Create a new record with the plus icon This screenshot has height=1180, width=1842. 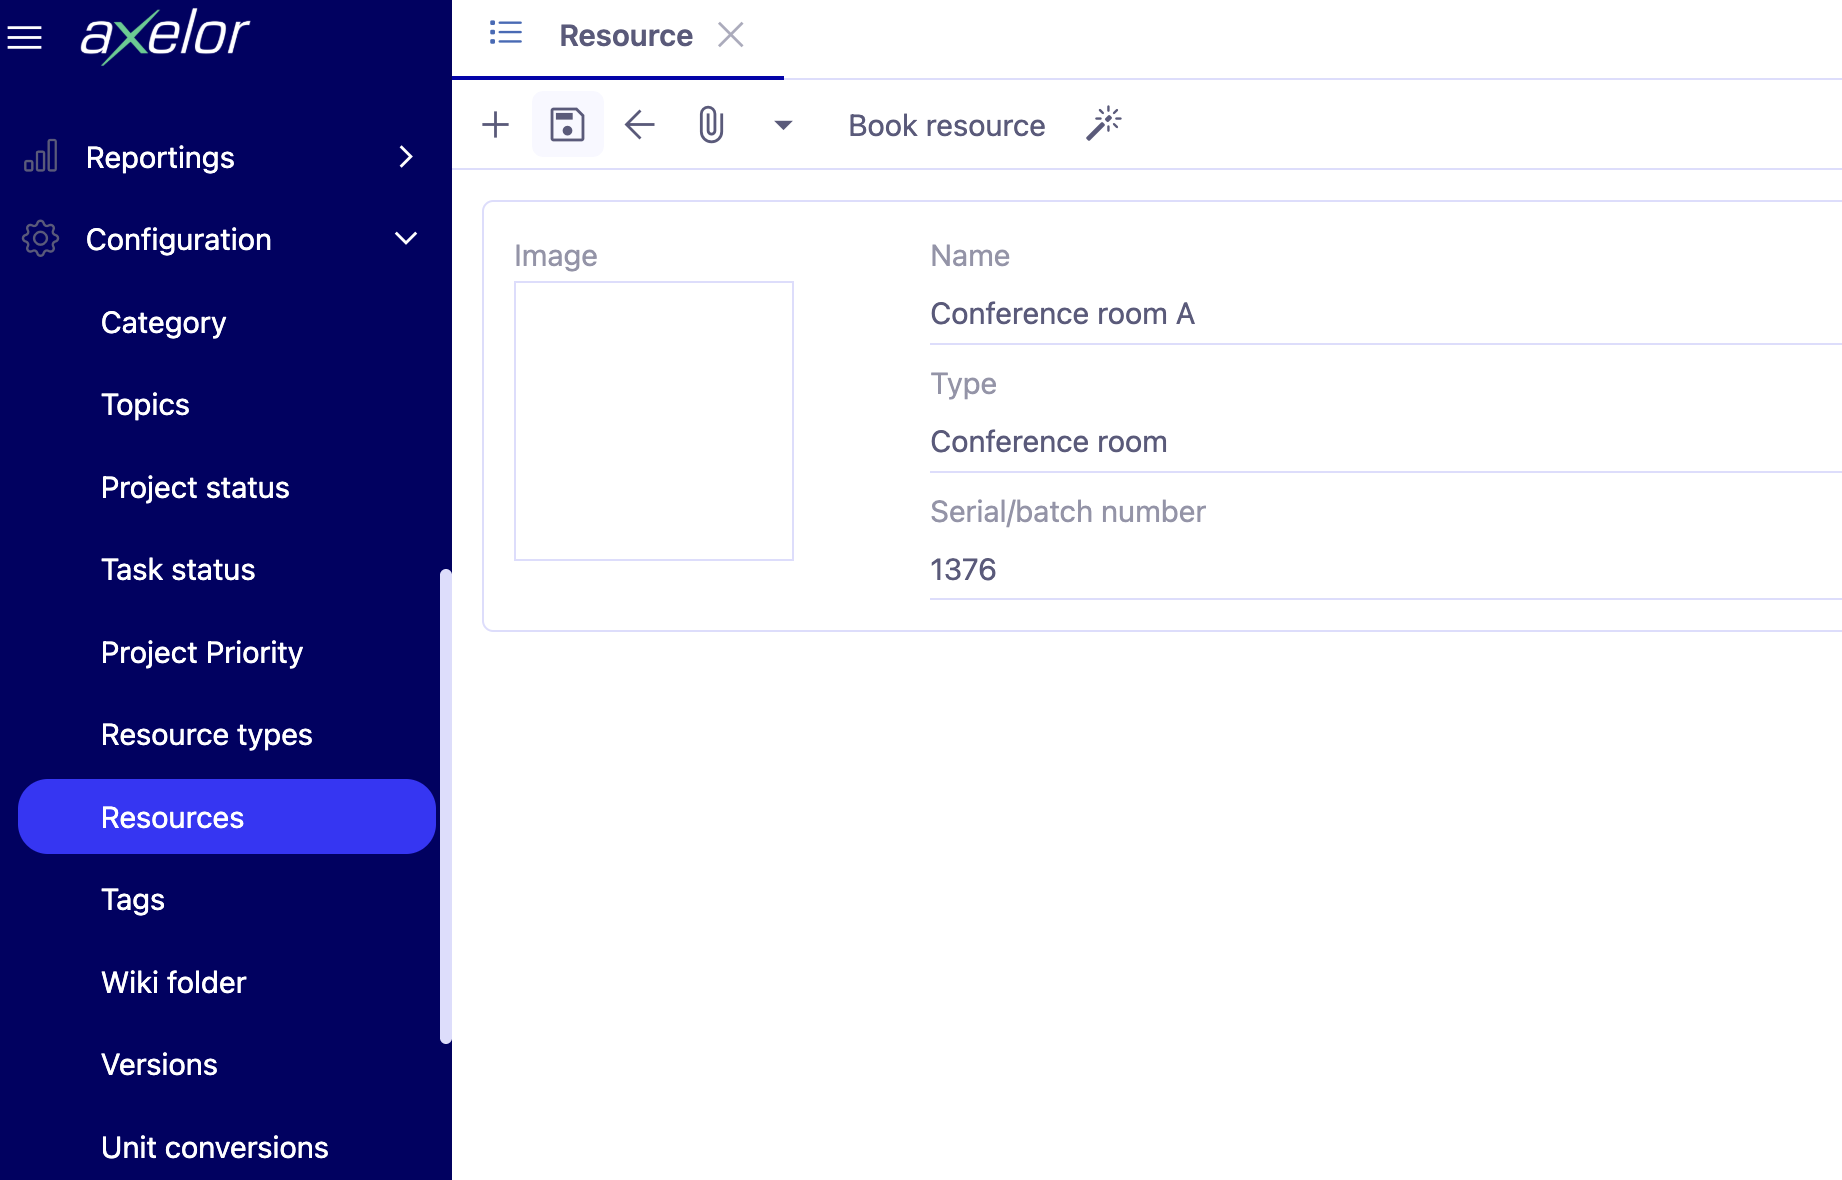(495, 124)
